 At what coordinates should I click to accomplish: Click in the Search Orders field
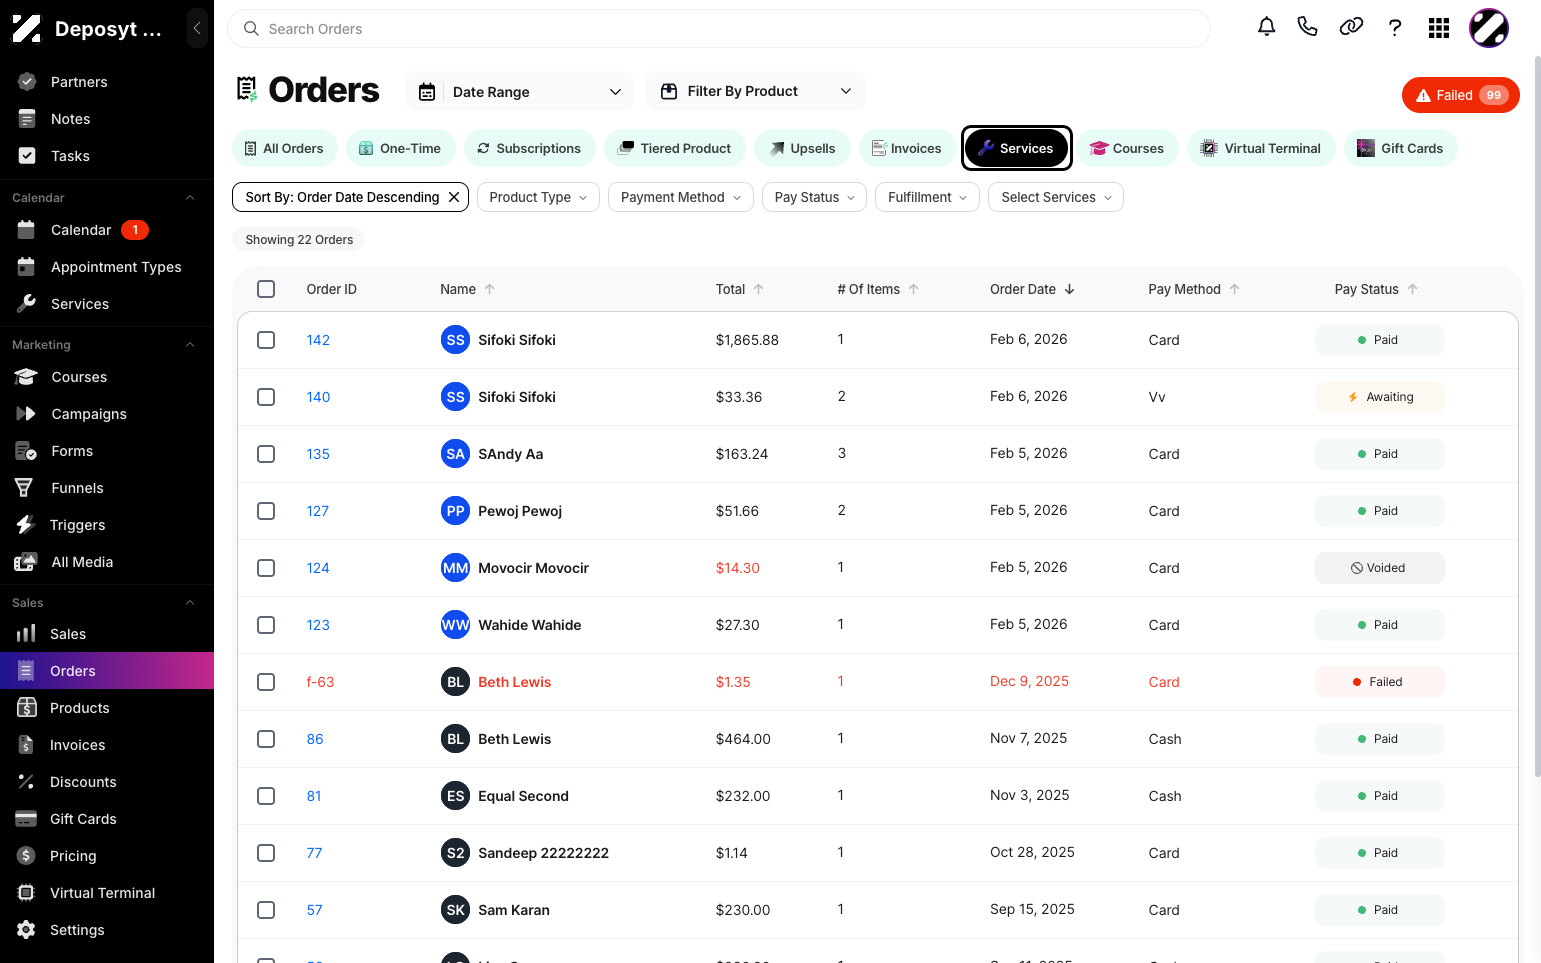pyautogui.click(x=719, y=29)
